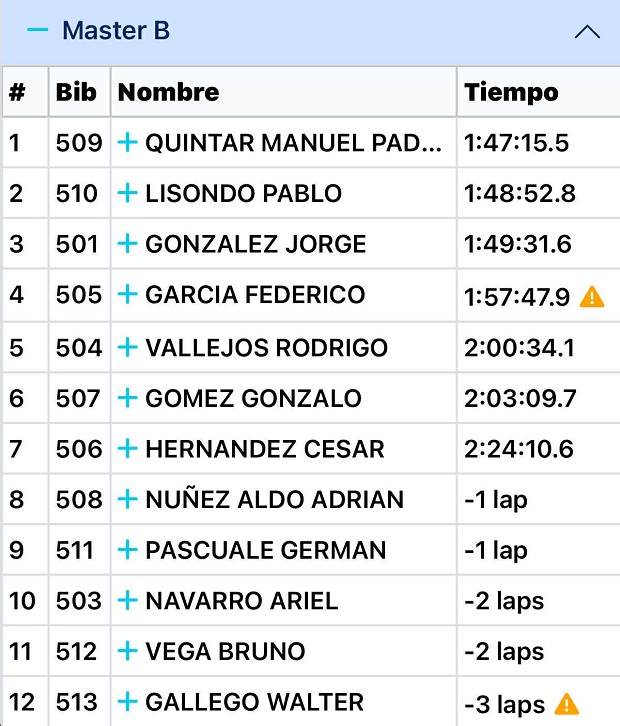Show details for NUÑEZ ALDO ADRIAN plus icon

point(127,499)
